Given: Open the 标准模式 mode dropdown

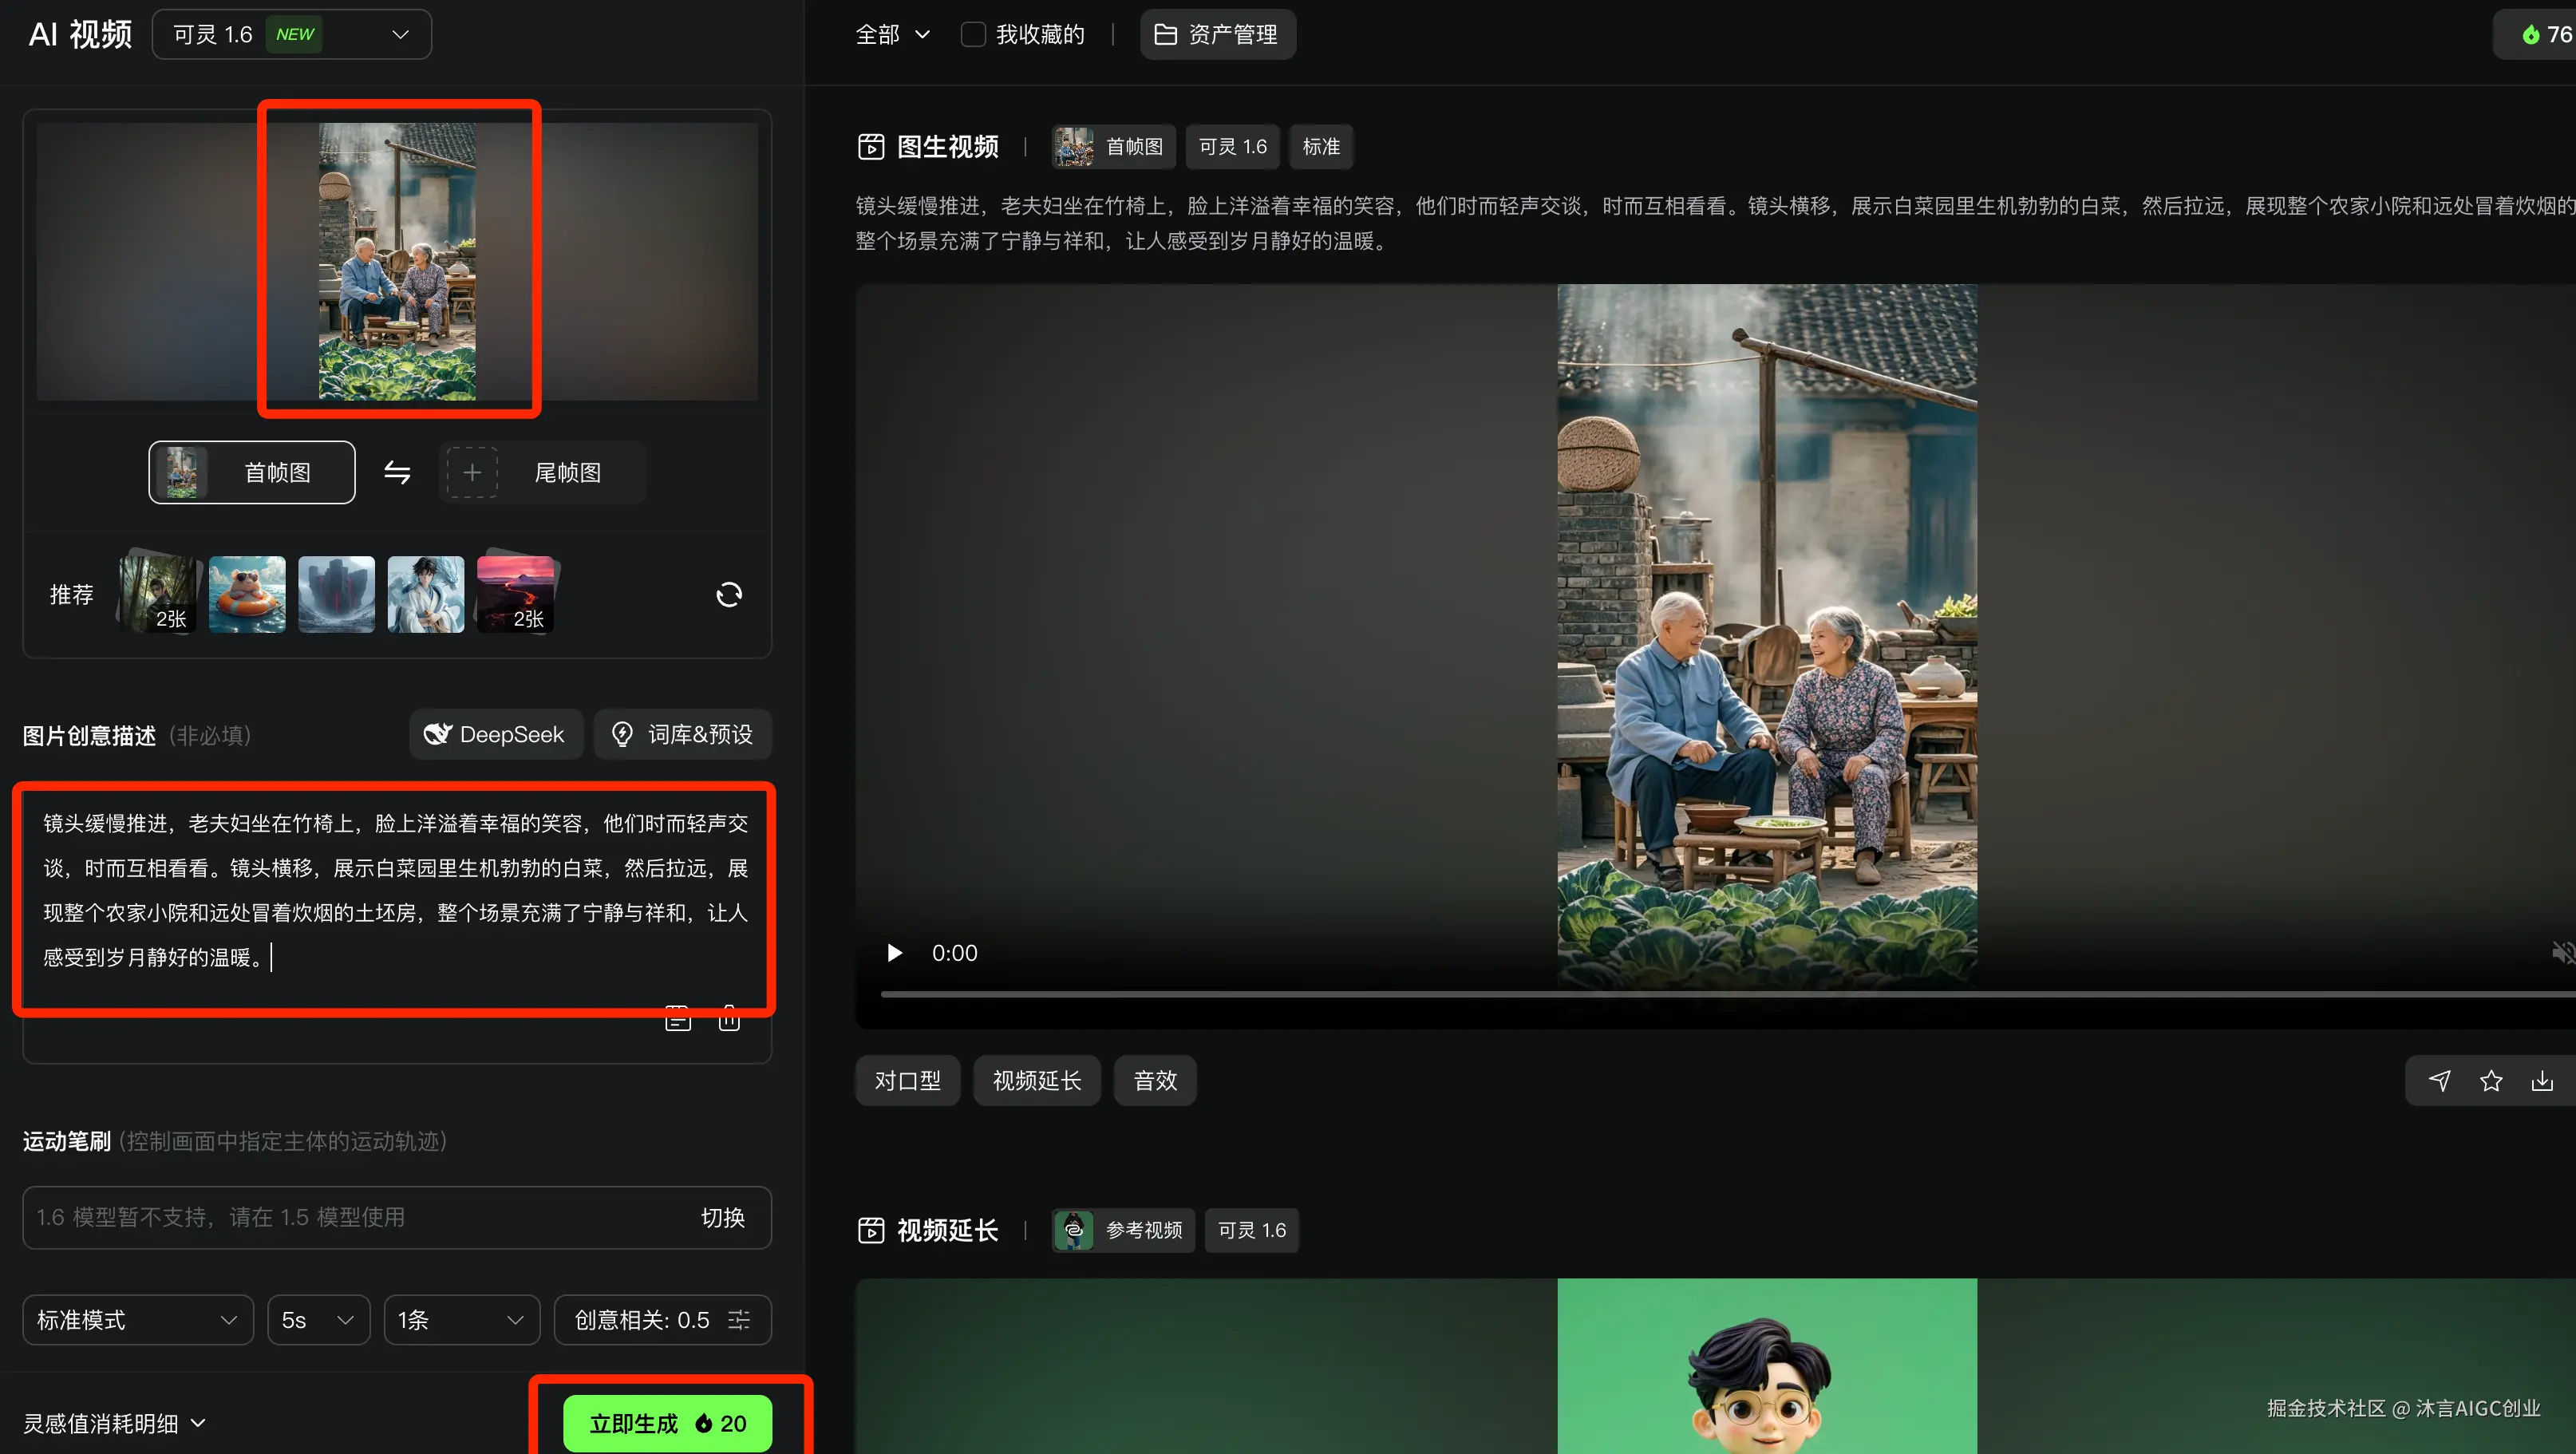Looking at the screenshot, I should click(138, 1320).
